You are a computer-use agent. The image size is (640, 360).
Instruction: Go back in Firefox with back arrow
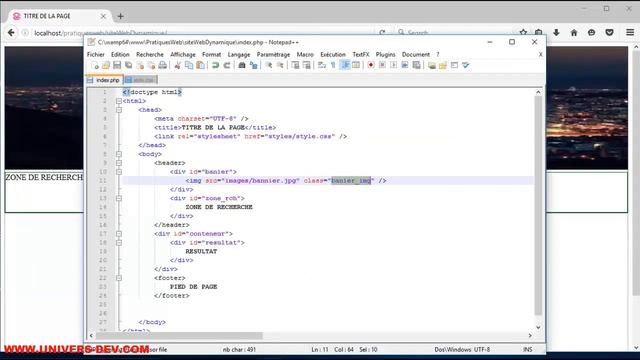click(x=11, y=33)
